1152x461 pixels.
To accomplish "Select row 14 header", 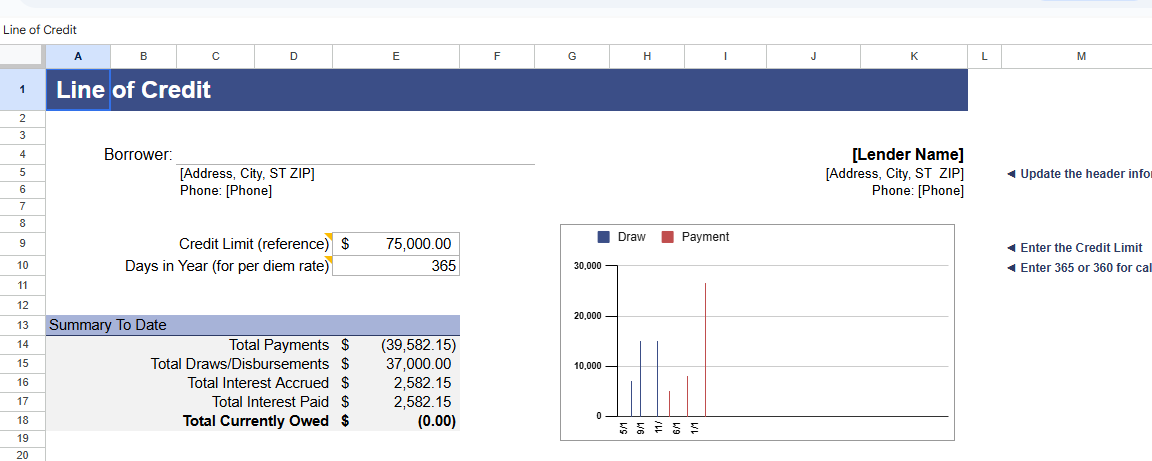I will tap(23, 345).
